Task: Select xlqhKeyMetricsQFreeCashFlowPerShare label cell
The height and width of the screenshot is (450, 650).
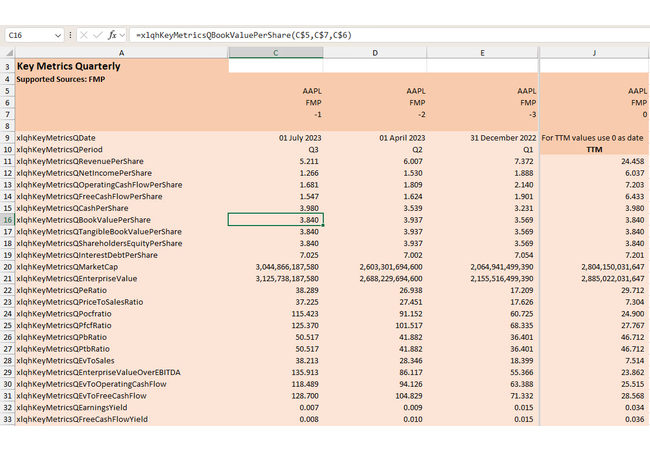Action: 121,196
